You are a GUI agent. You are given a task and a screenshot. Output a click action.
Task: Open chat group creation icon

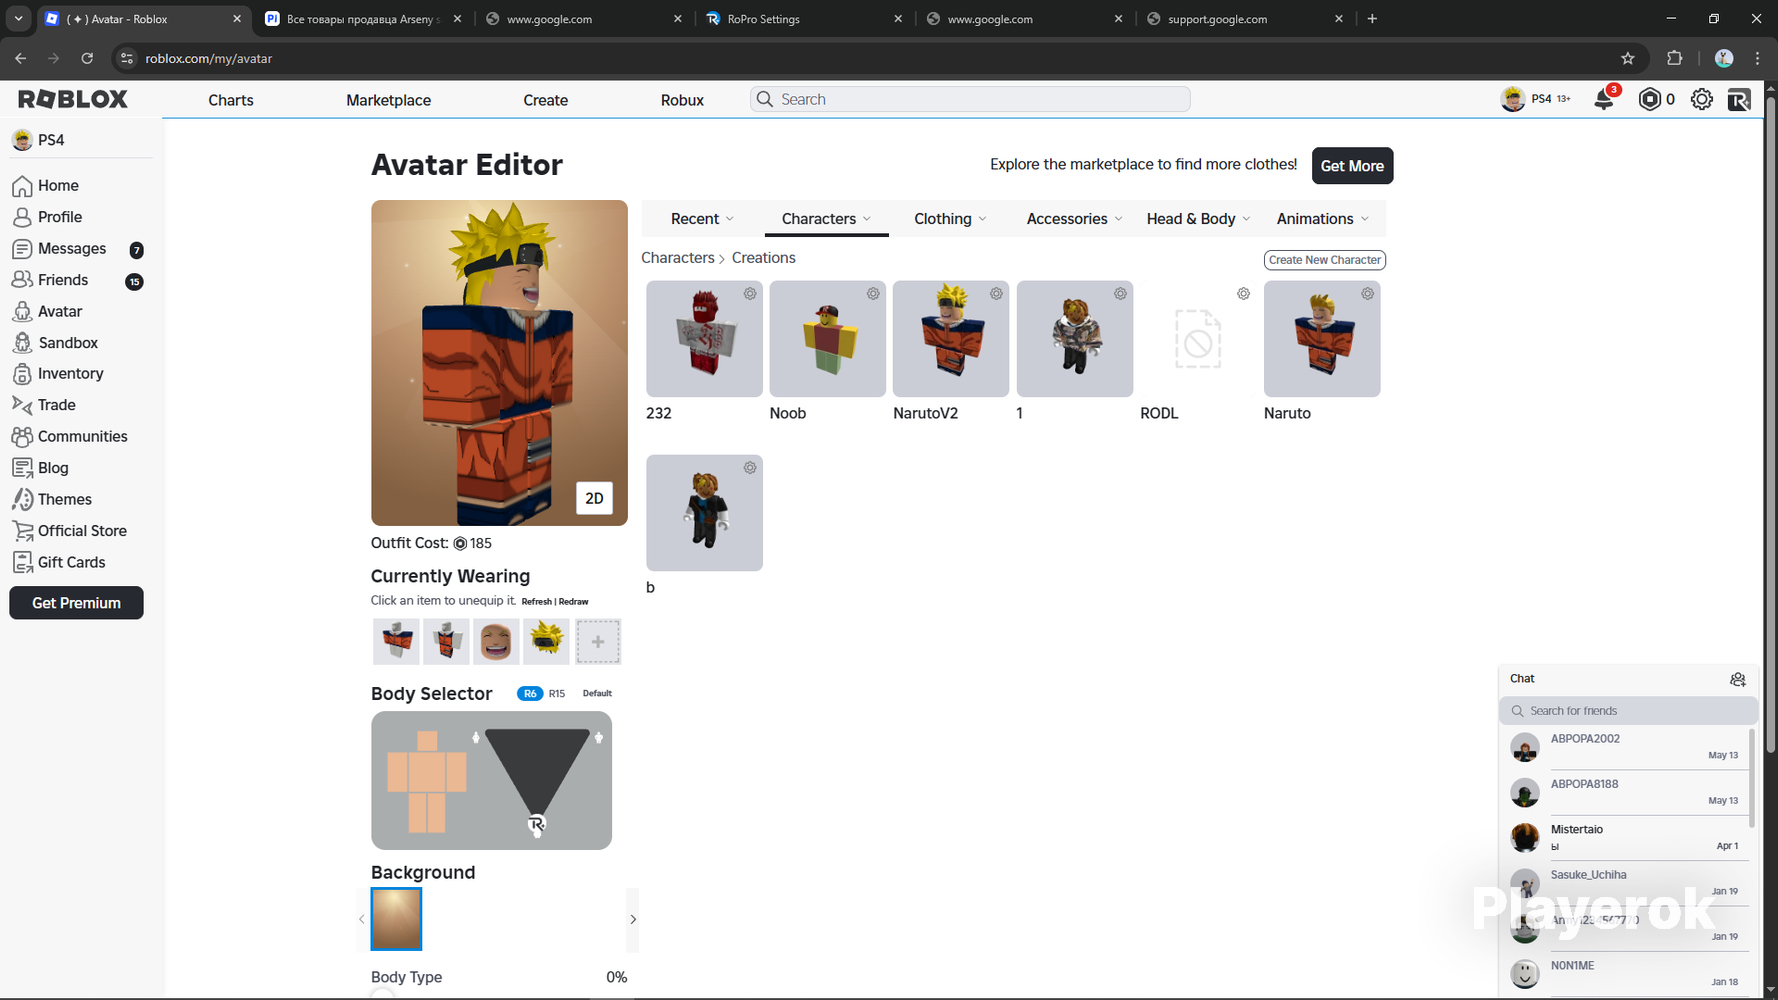(x=1737, y=679)
